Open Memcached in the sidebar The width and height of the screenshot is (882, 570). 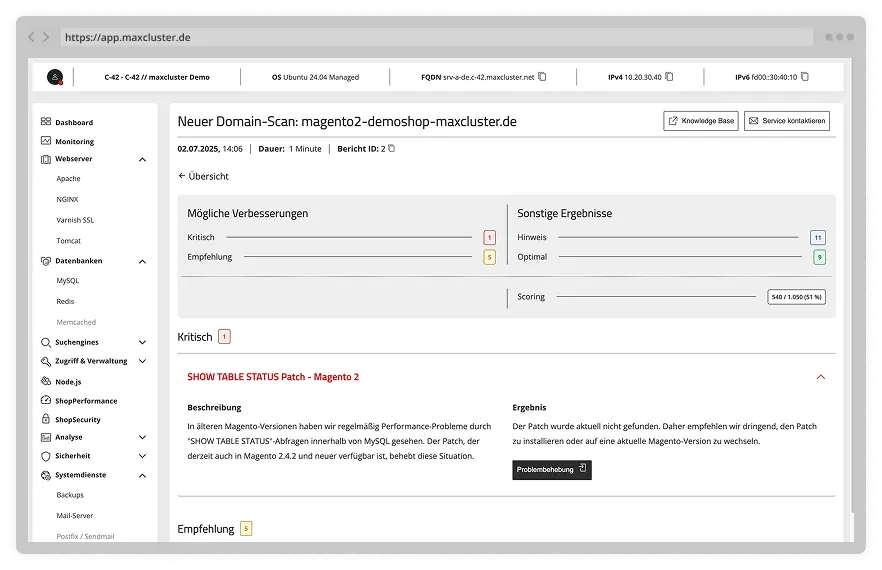point(76,322)
